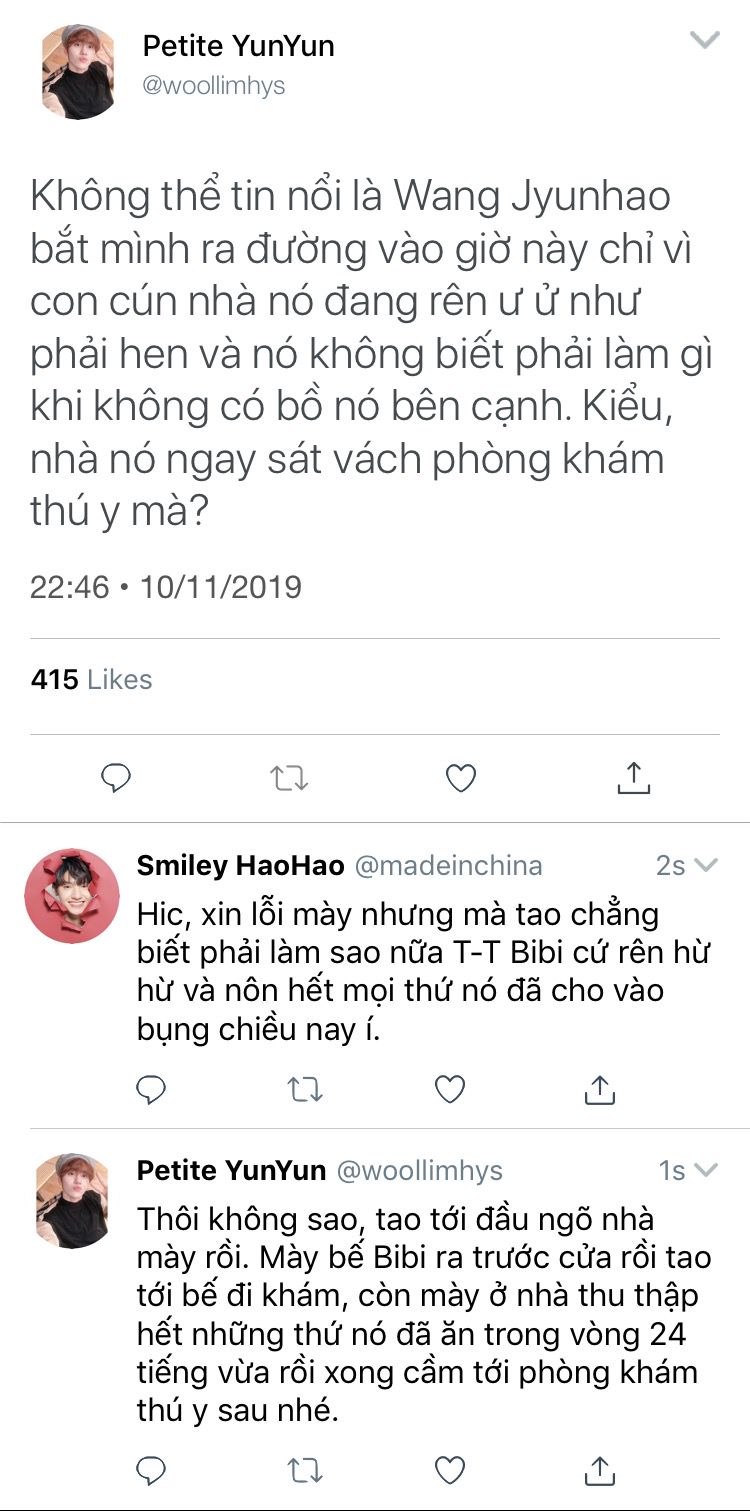
Task: Open the chevron menu on the 1s reply
Action: pyautogui.click(x=706, y=1171)
